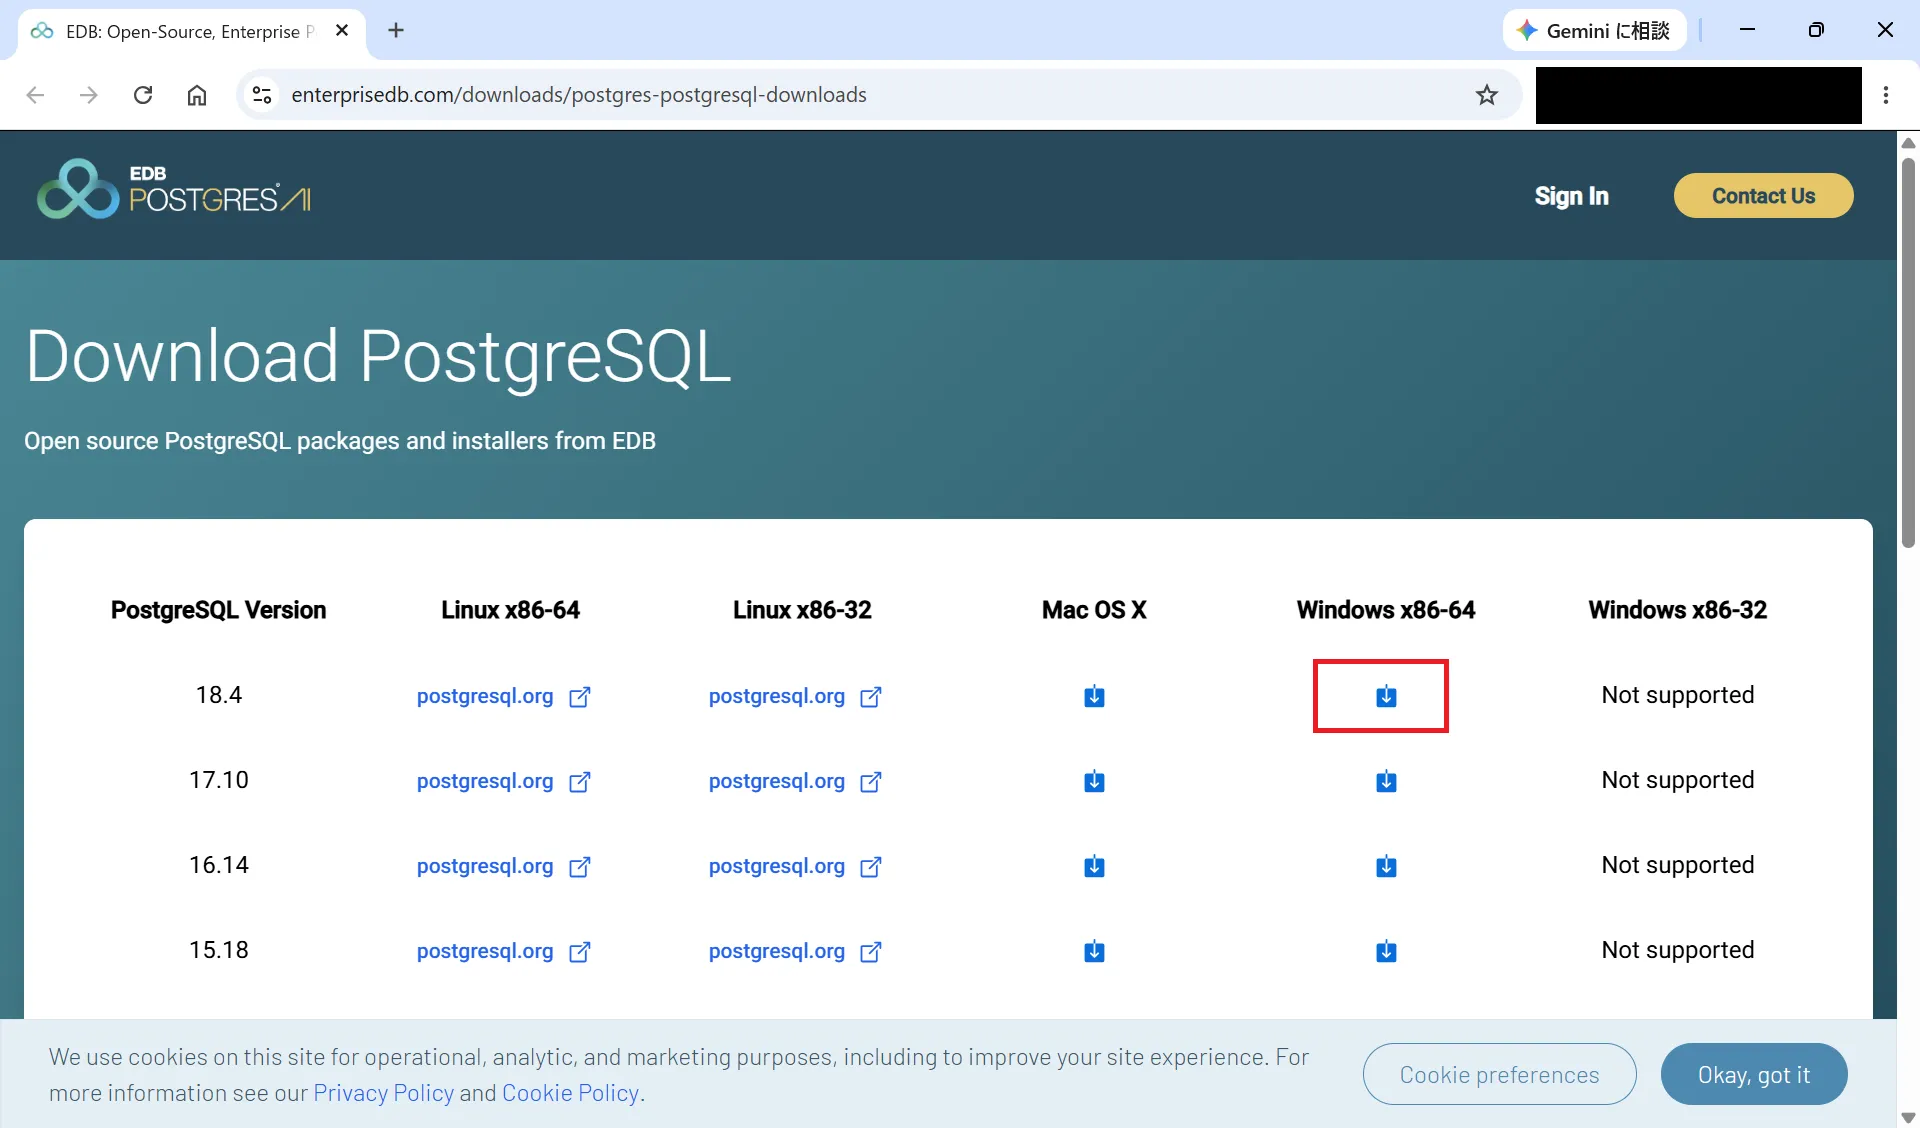Click the page scrollbar down arrow

pyautogui.click(x=1908, y=1117)
